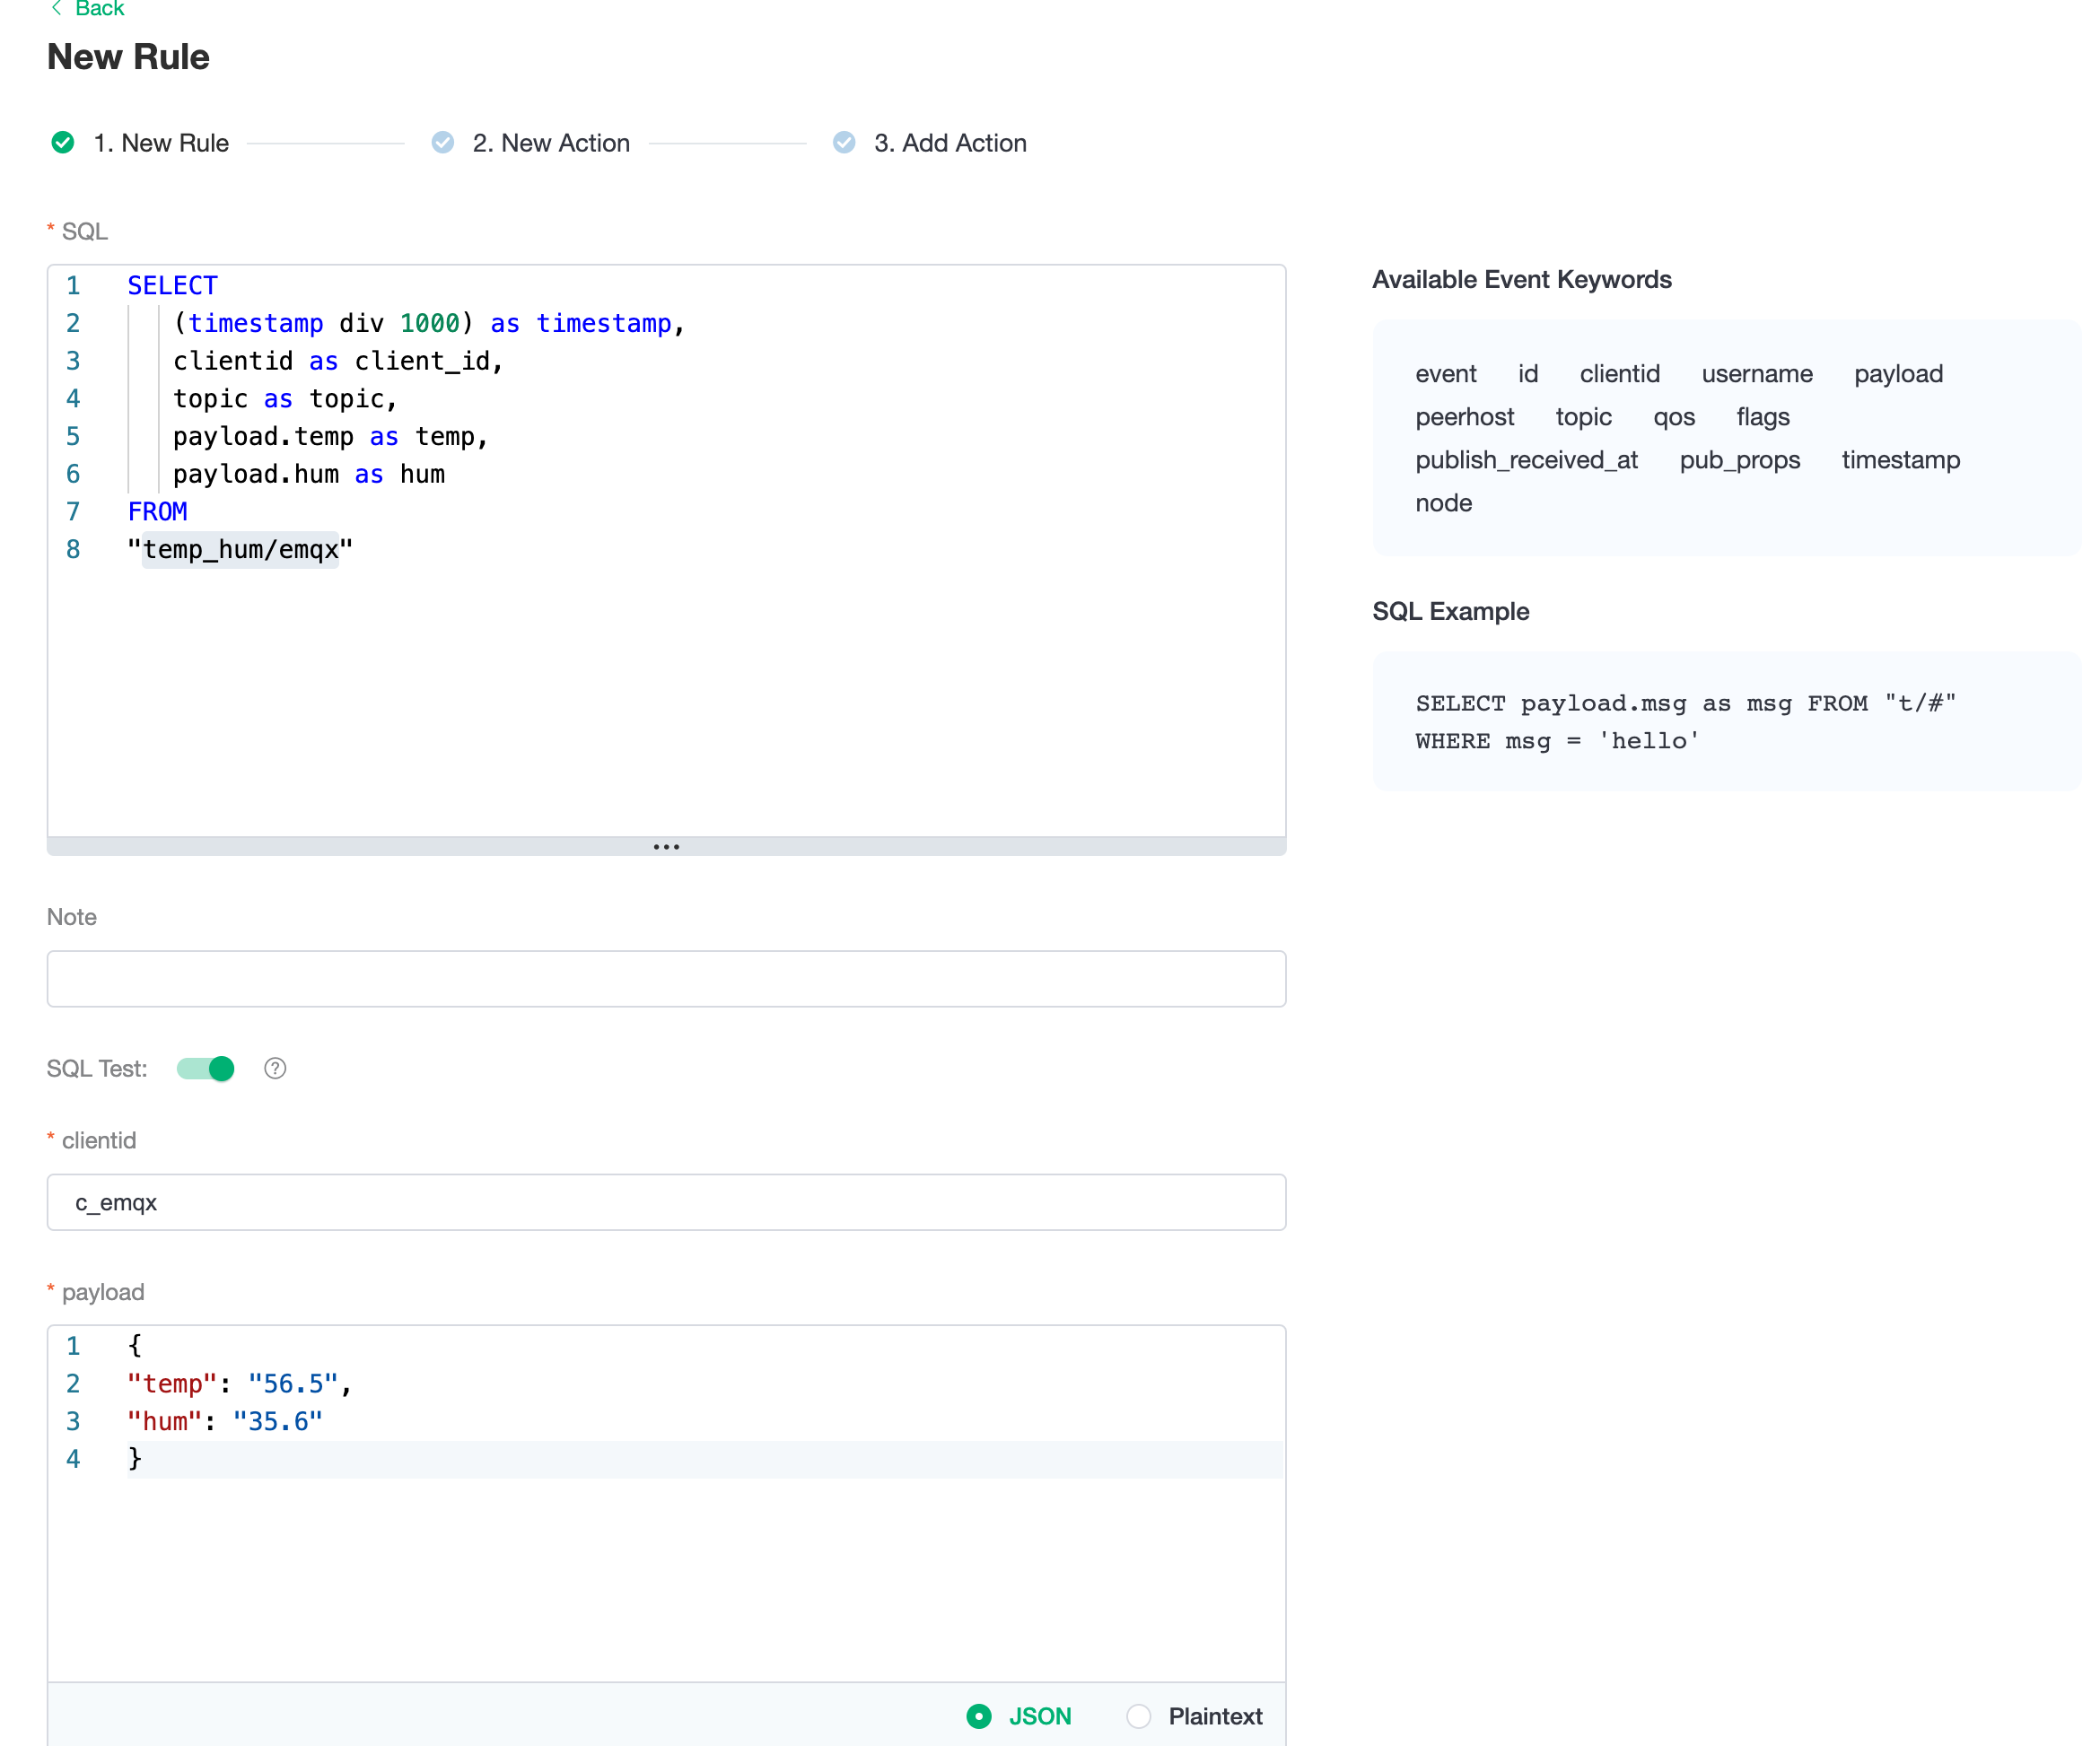
Task: Click the green checkmark step 1 icon
Action: tap(63, 142)
